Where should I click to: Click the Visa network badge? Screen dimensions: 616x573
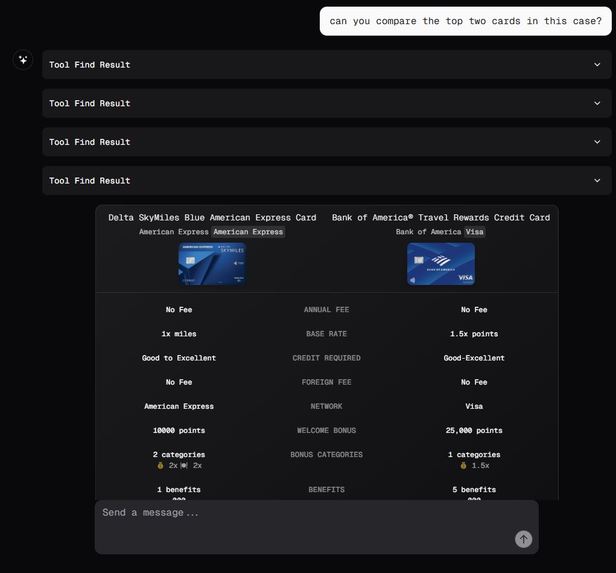click(x=475, y=232)
